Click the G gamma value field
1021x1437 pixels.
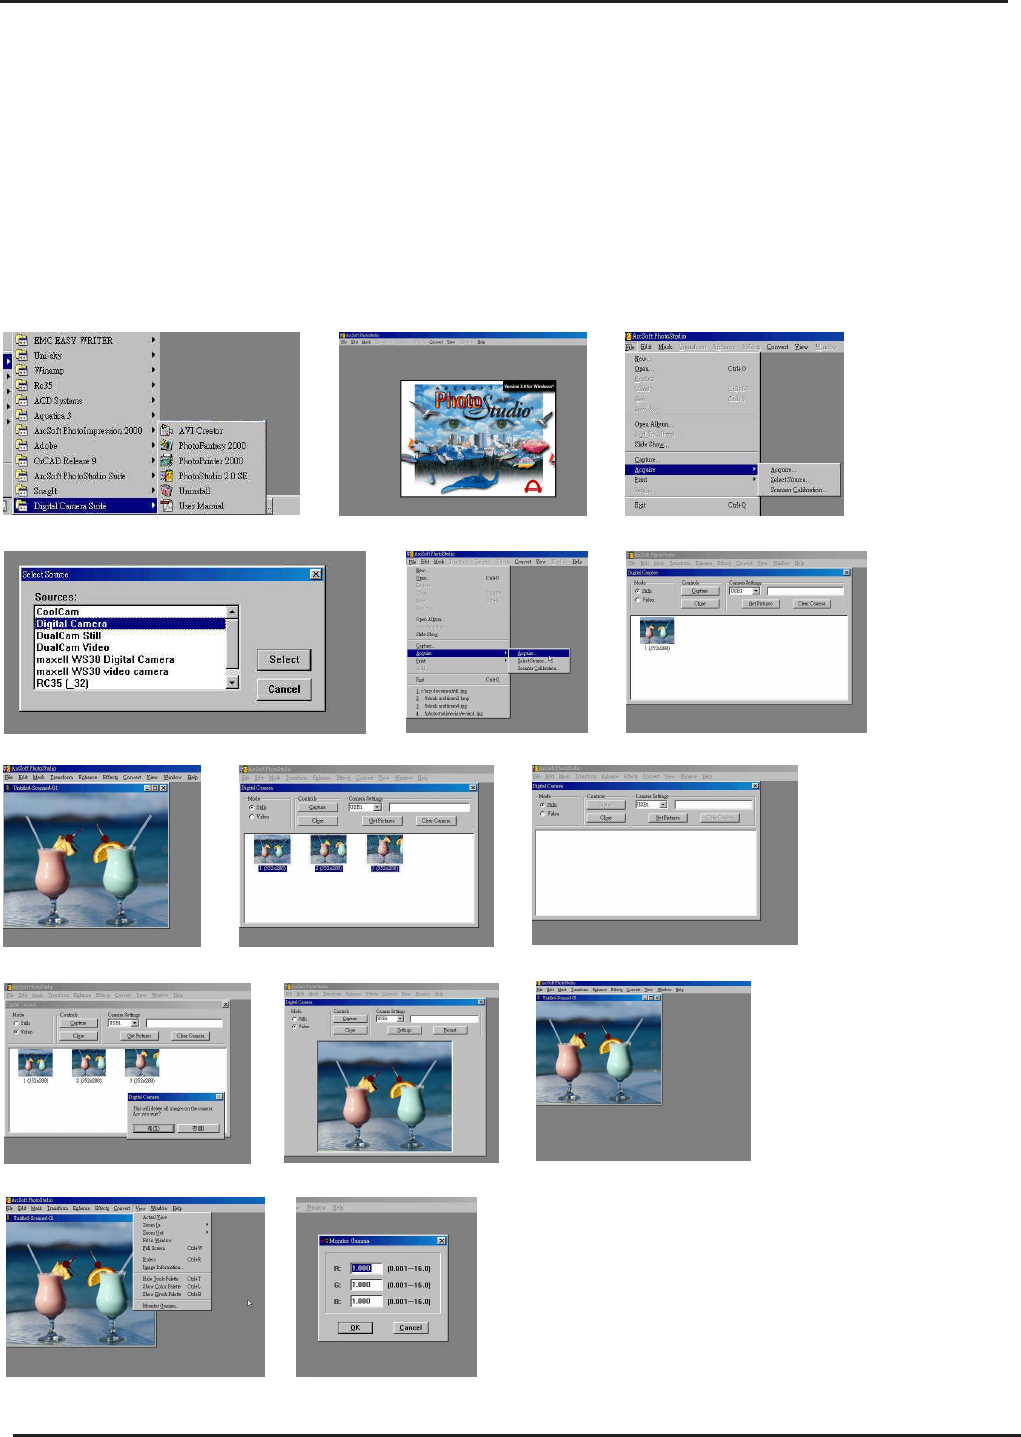click(x=366, y=1285)
